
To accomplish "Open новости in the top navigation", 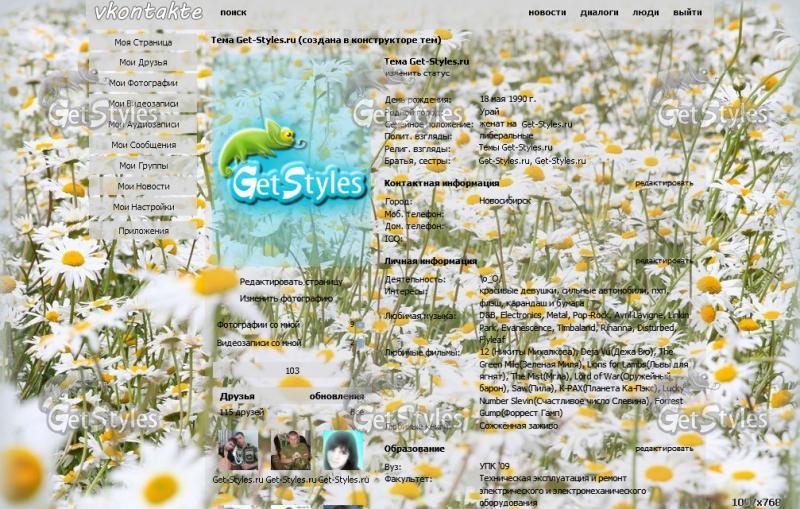I will (547, 13).
